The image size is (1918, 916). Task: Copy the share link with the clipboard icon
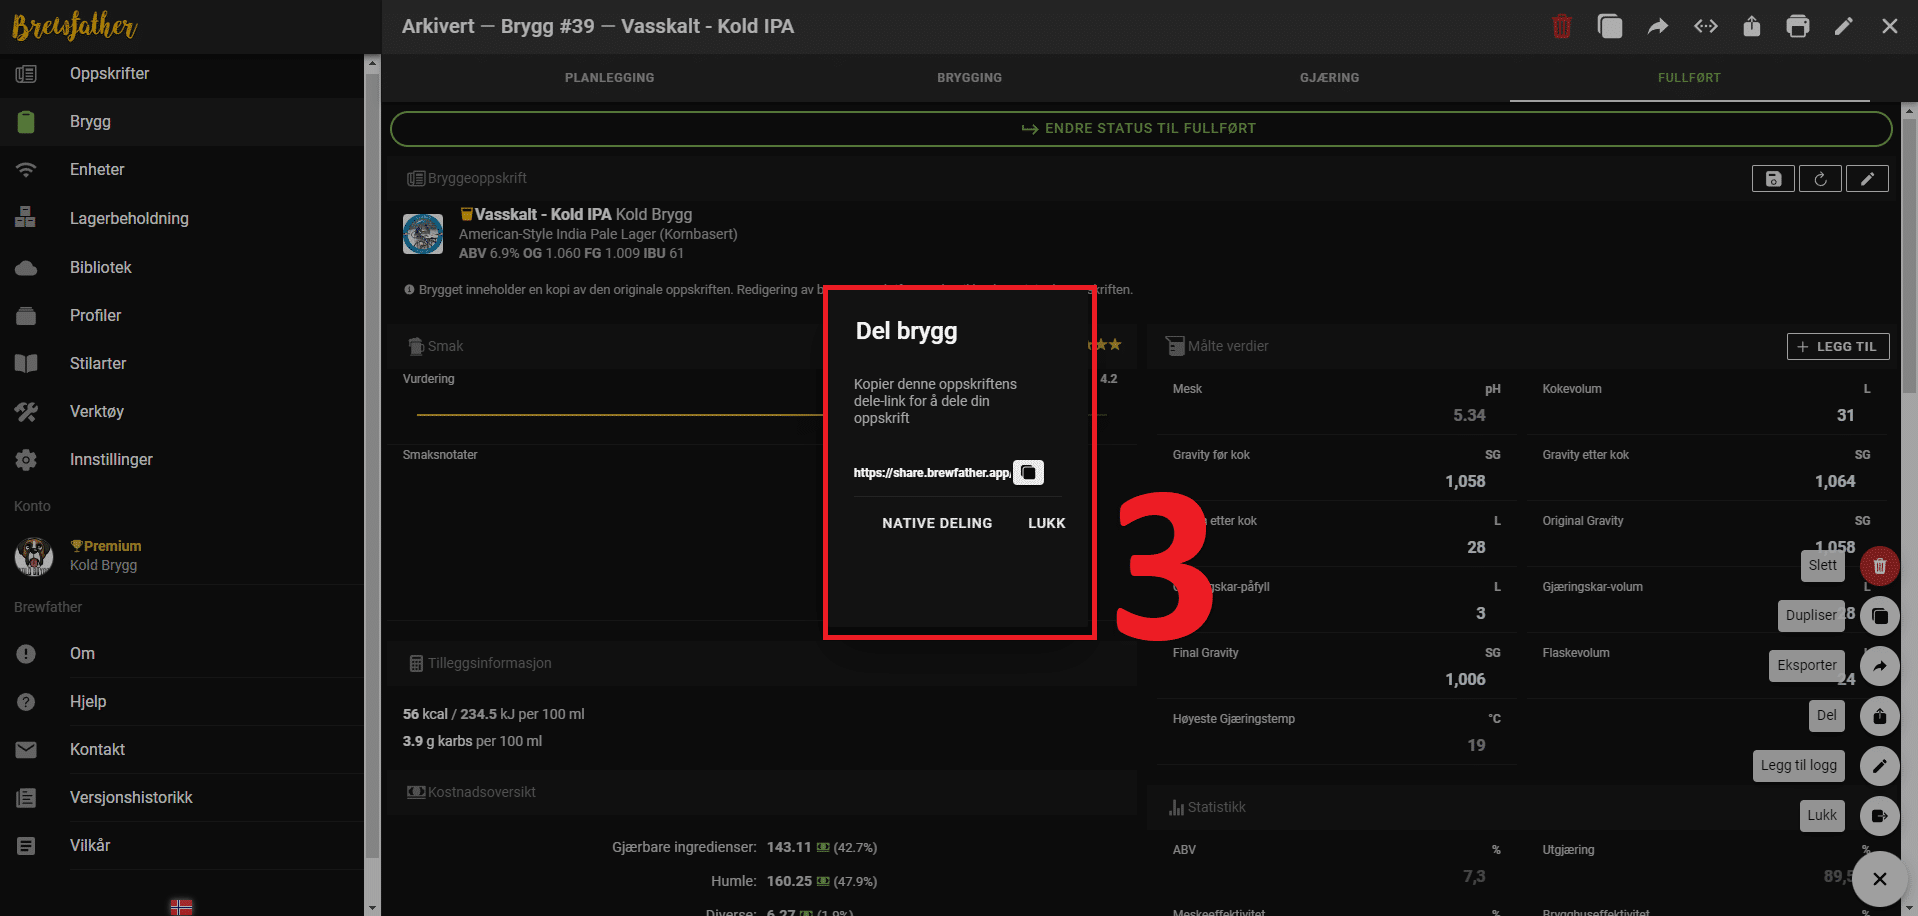[1028, 472]
